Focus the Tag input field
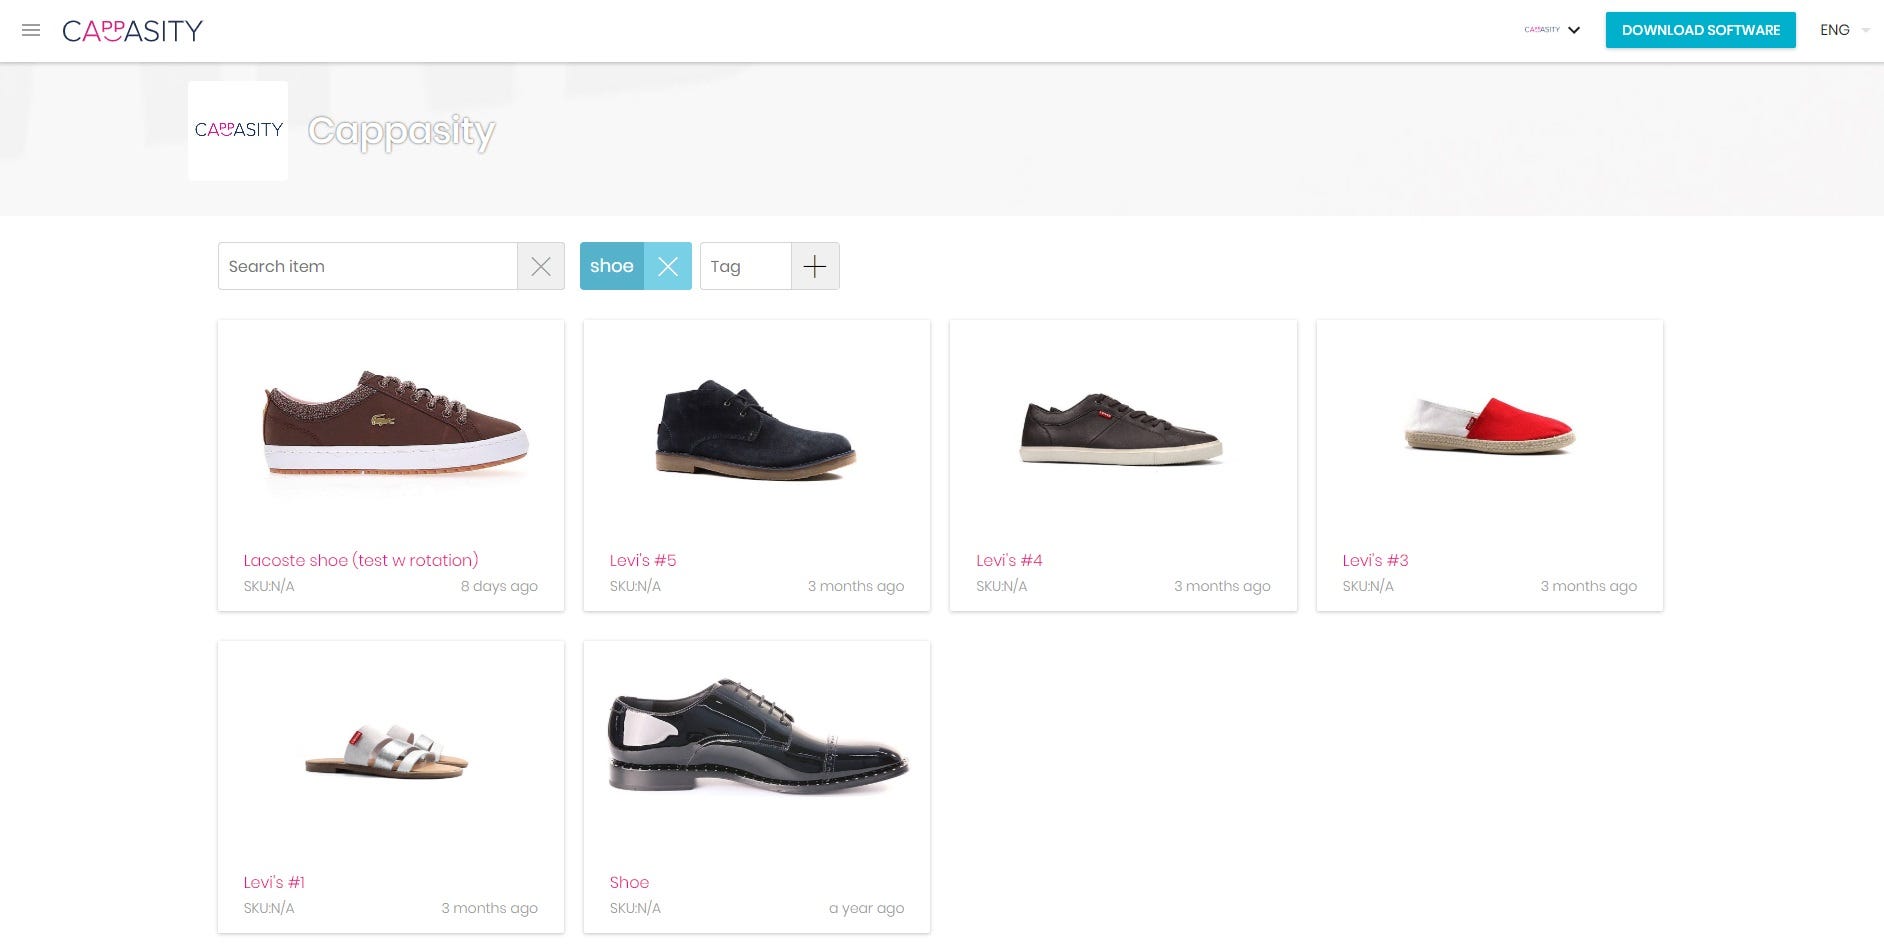Image resolution: width=1884 pixels, height=947 pixels. [x=746, y=266]
